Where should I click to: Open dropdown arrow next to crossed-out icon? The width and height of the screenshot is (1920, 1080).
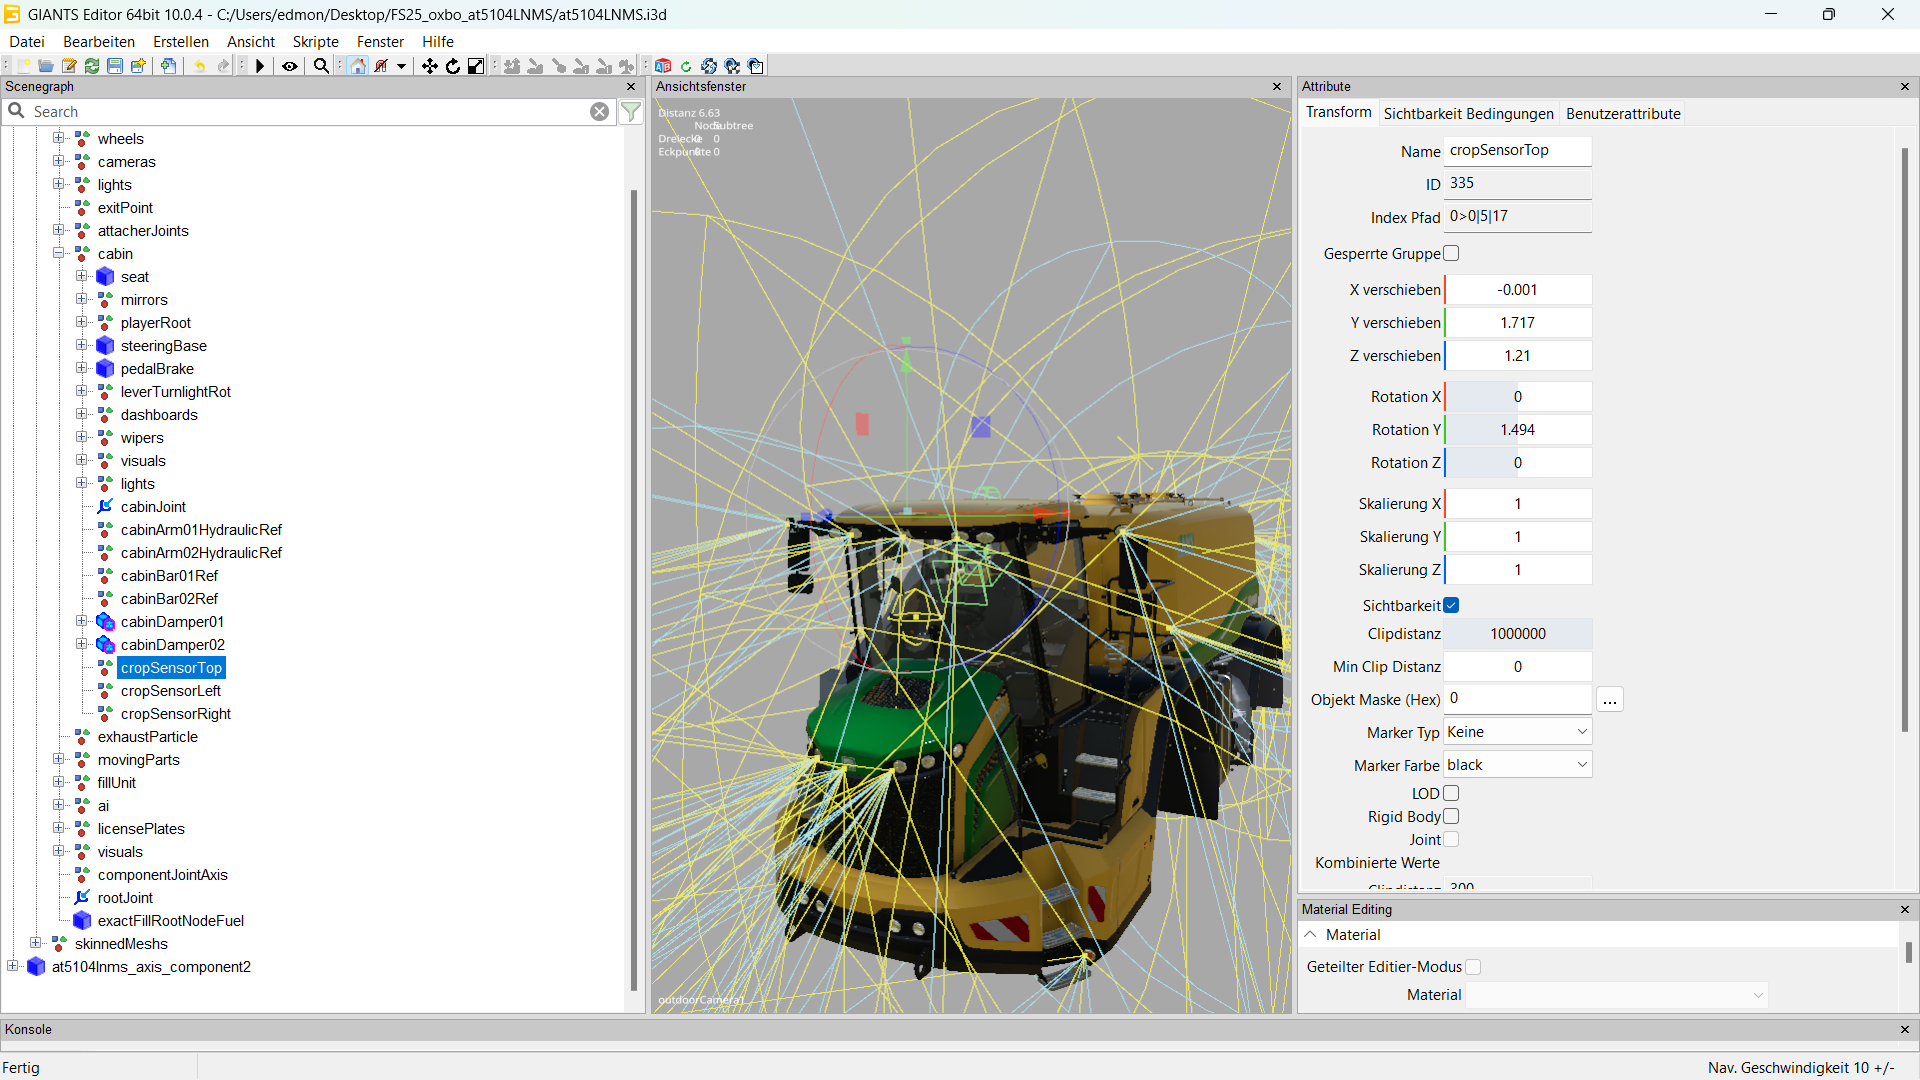point(402,66)
